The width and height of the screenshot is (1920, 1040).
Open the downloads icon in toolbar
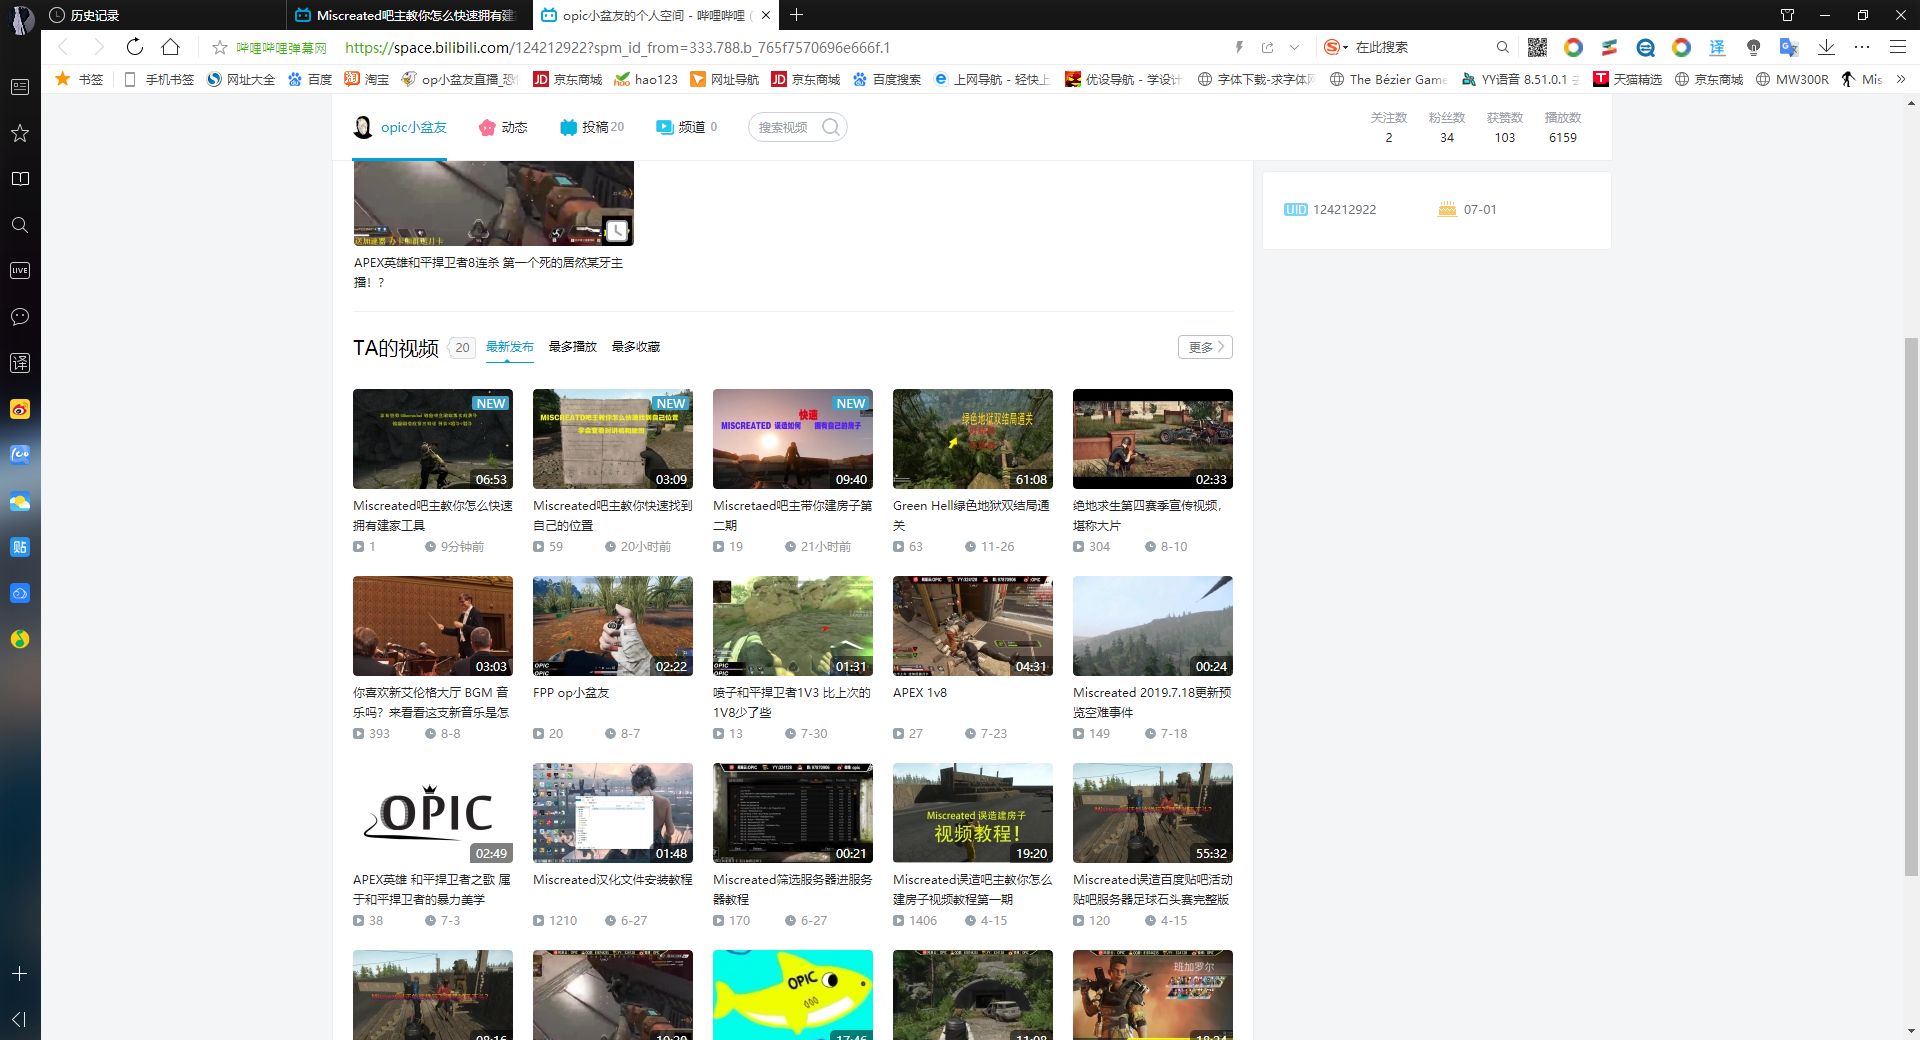pyautogui.click(x=1826, y=47)
